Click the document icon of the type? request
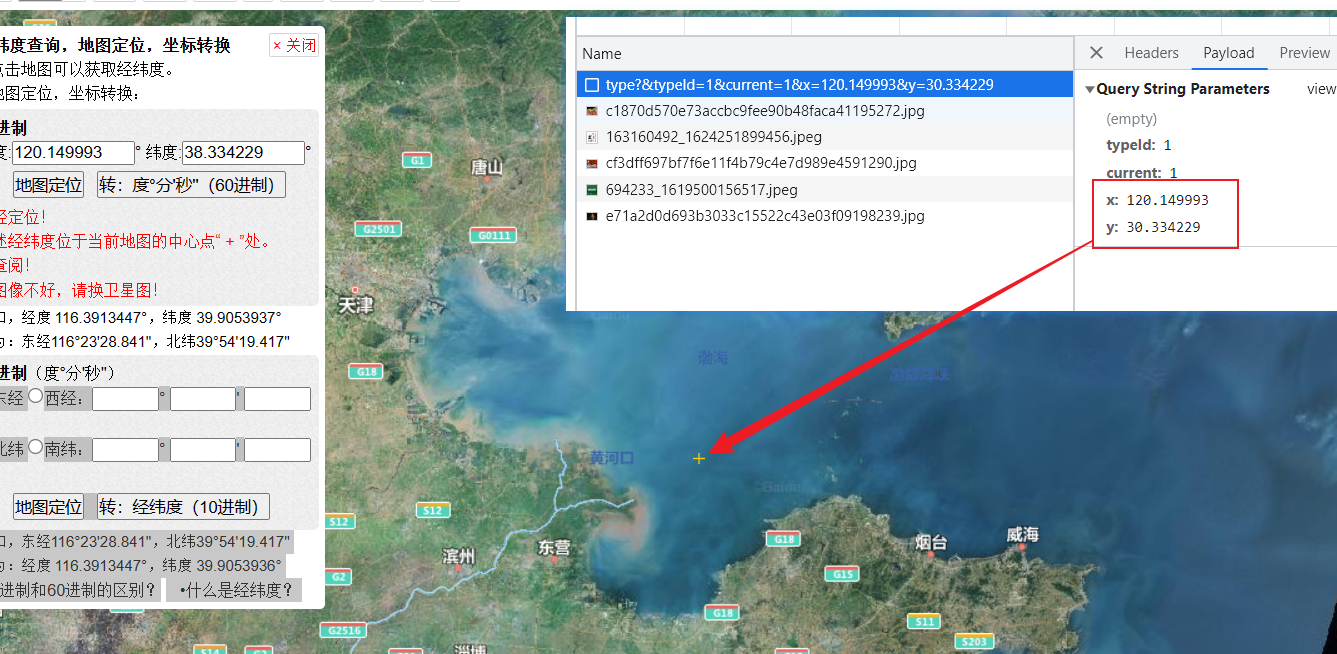Viewport: 1337px width, 654px height. (x=592, y=85)
